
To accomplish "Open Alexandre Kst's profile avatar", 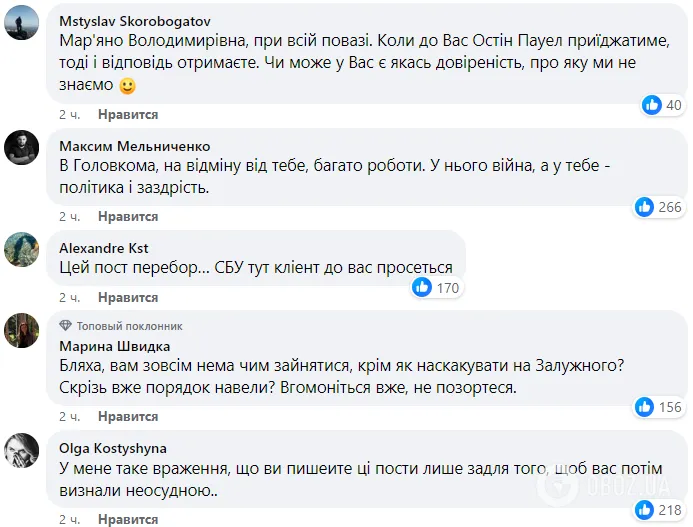I will [x=23, y=249].
